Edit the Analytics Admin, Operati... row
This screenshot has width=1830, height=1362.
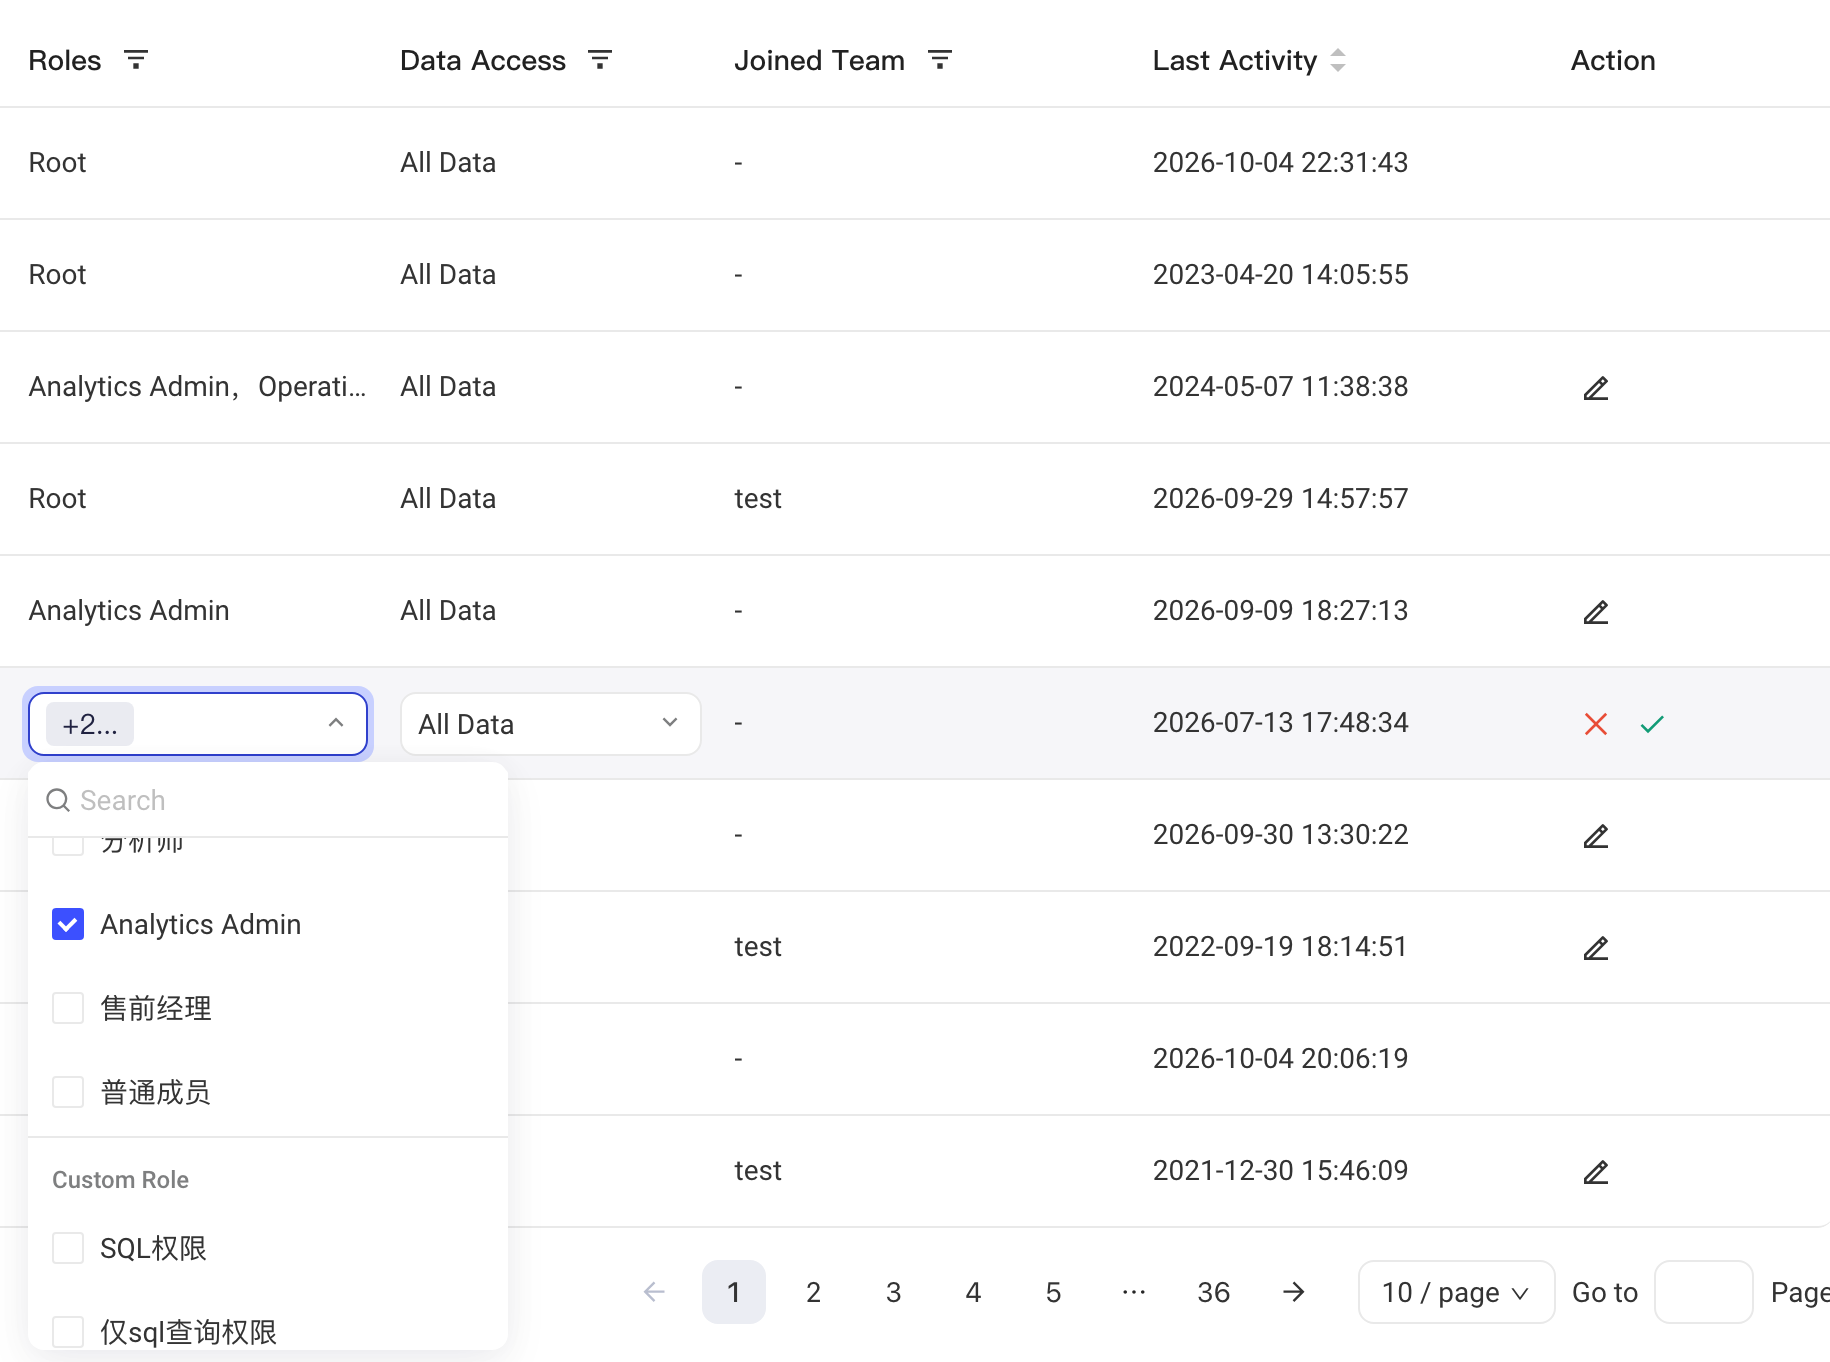coord(1596,388)
